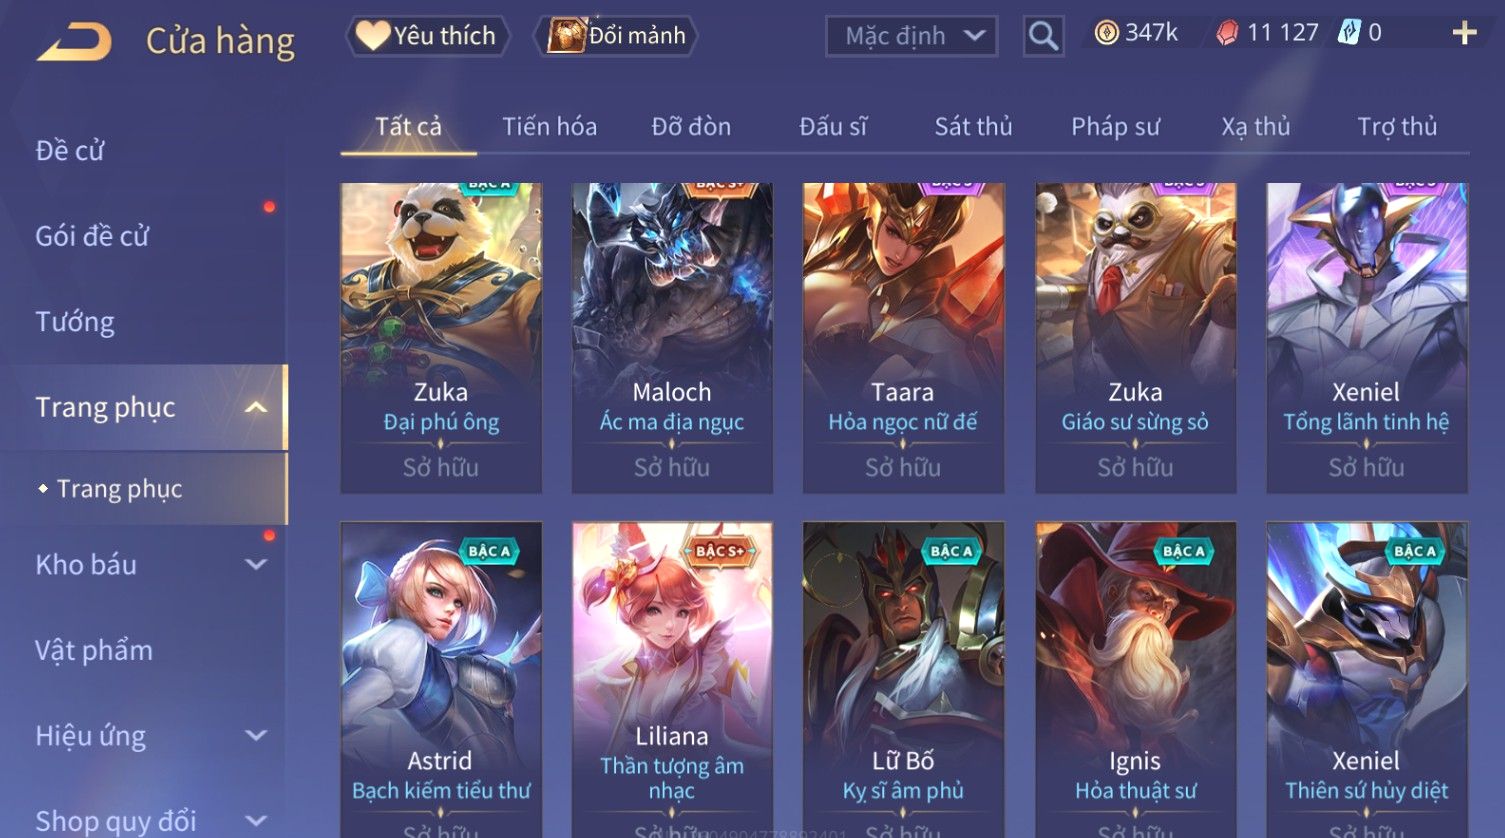This screenshot has height=838, width=1505.
Task: Select the Pháp sư category tab
Action: [1115, 127]
